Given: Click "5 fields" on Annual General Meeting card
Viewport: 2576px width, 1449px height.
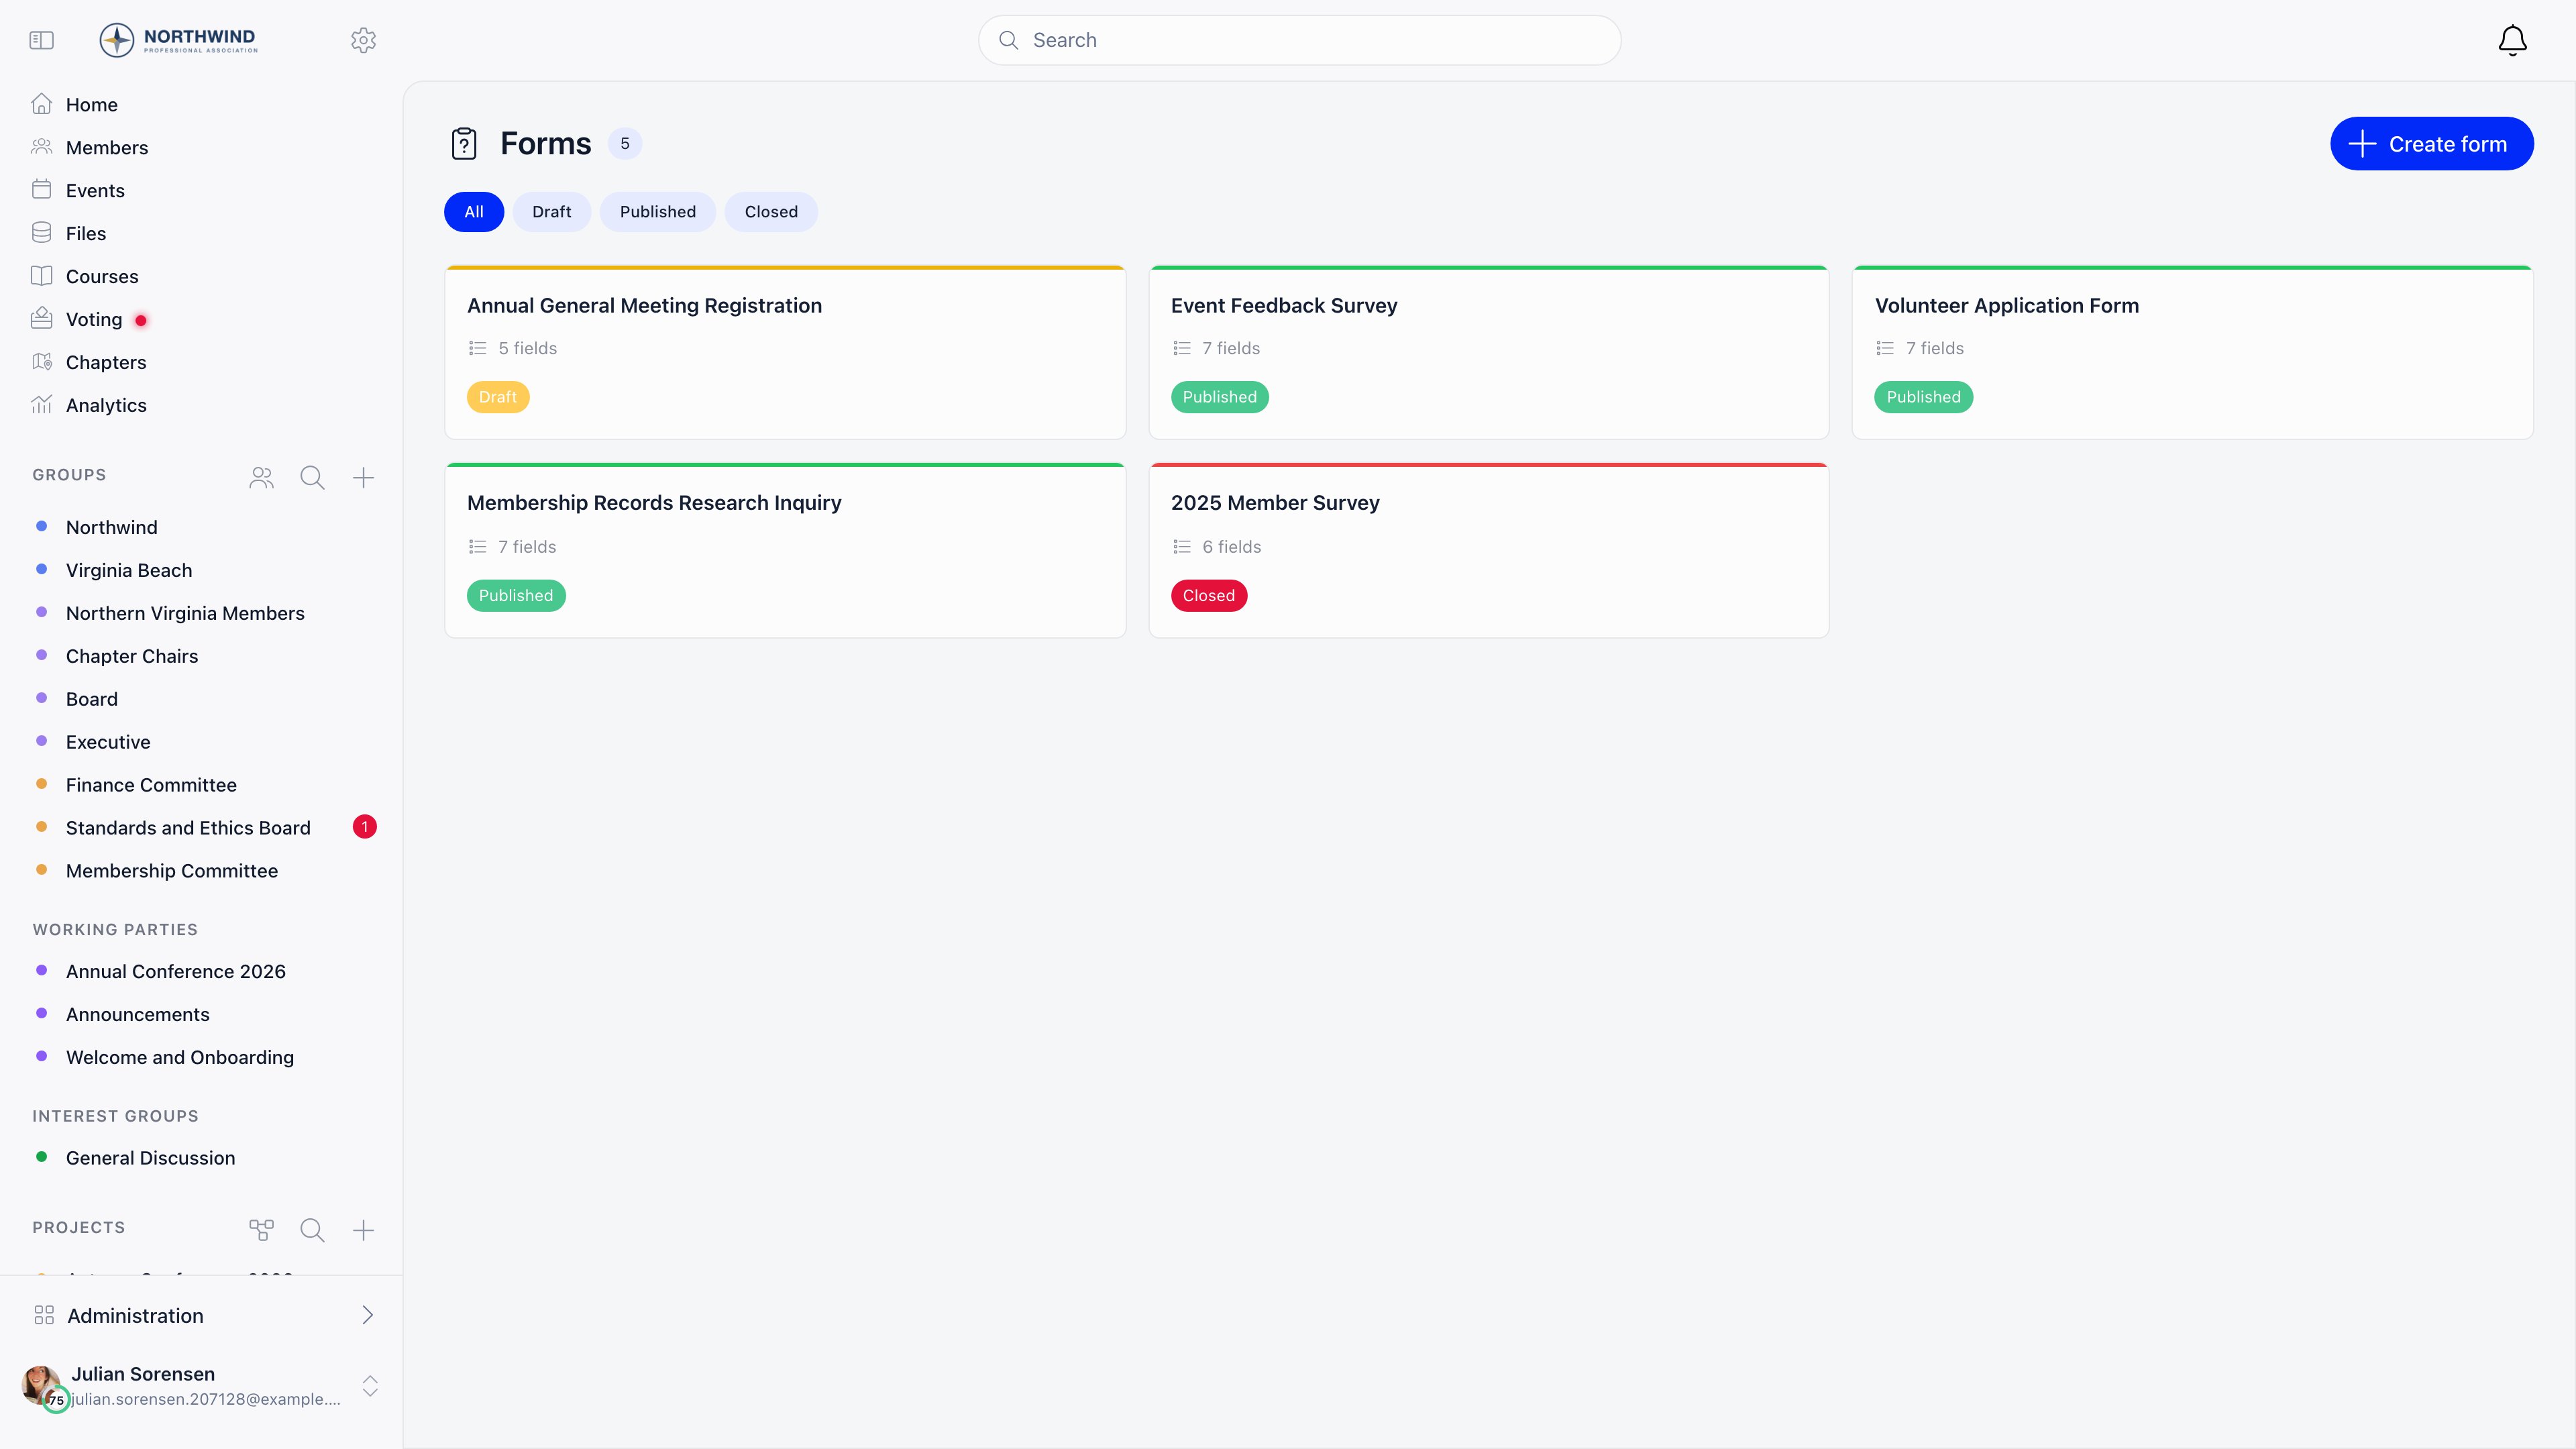Looking at the screenshot, I should click(528, 348).
